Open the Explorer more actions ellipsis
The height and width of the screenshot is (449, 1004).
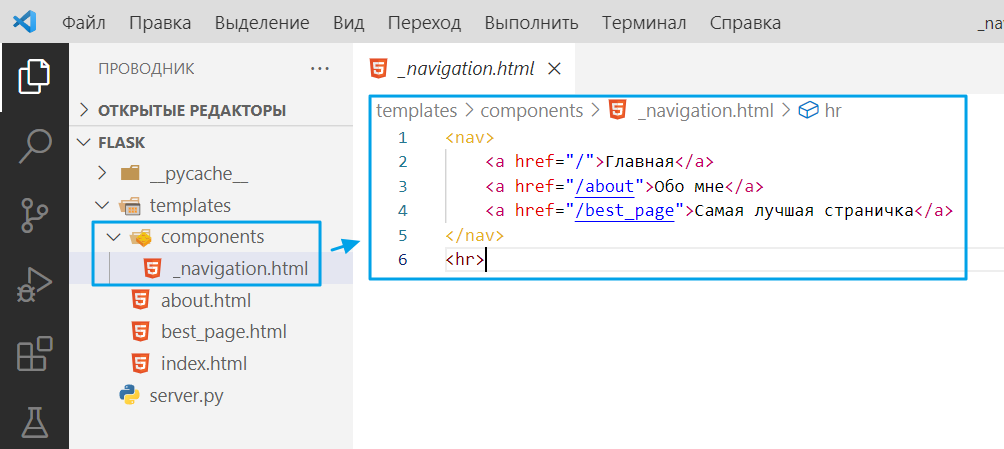point(320,69)
